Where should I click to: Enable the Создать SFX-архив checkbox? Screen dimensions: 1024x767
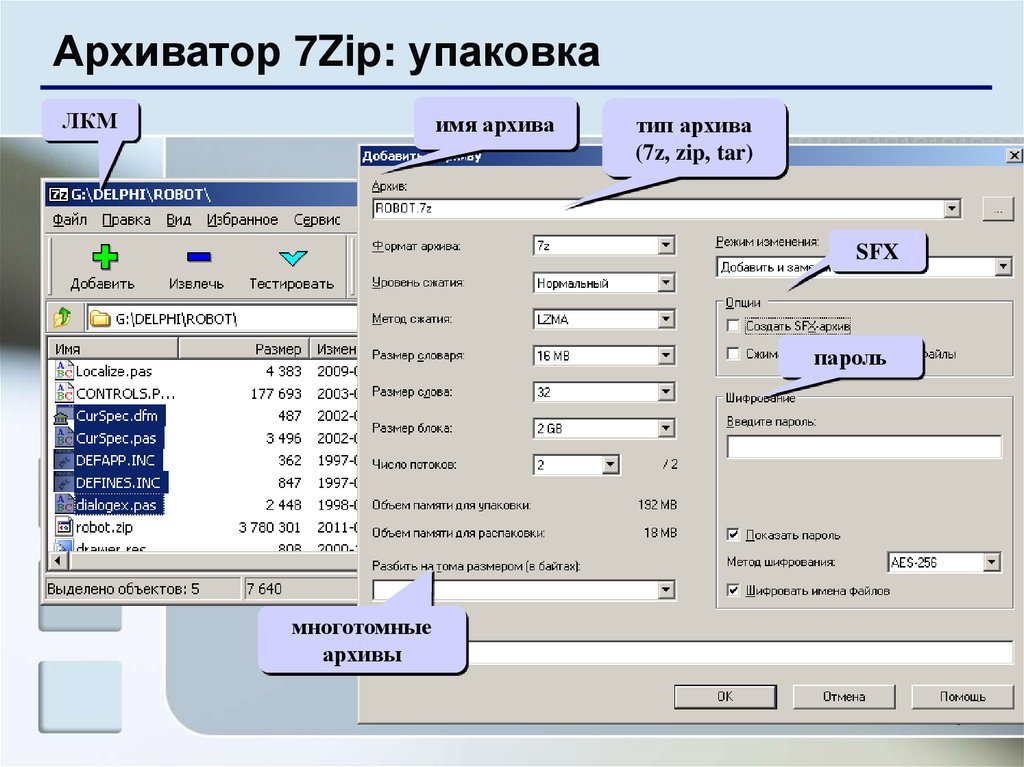733,325
